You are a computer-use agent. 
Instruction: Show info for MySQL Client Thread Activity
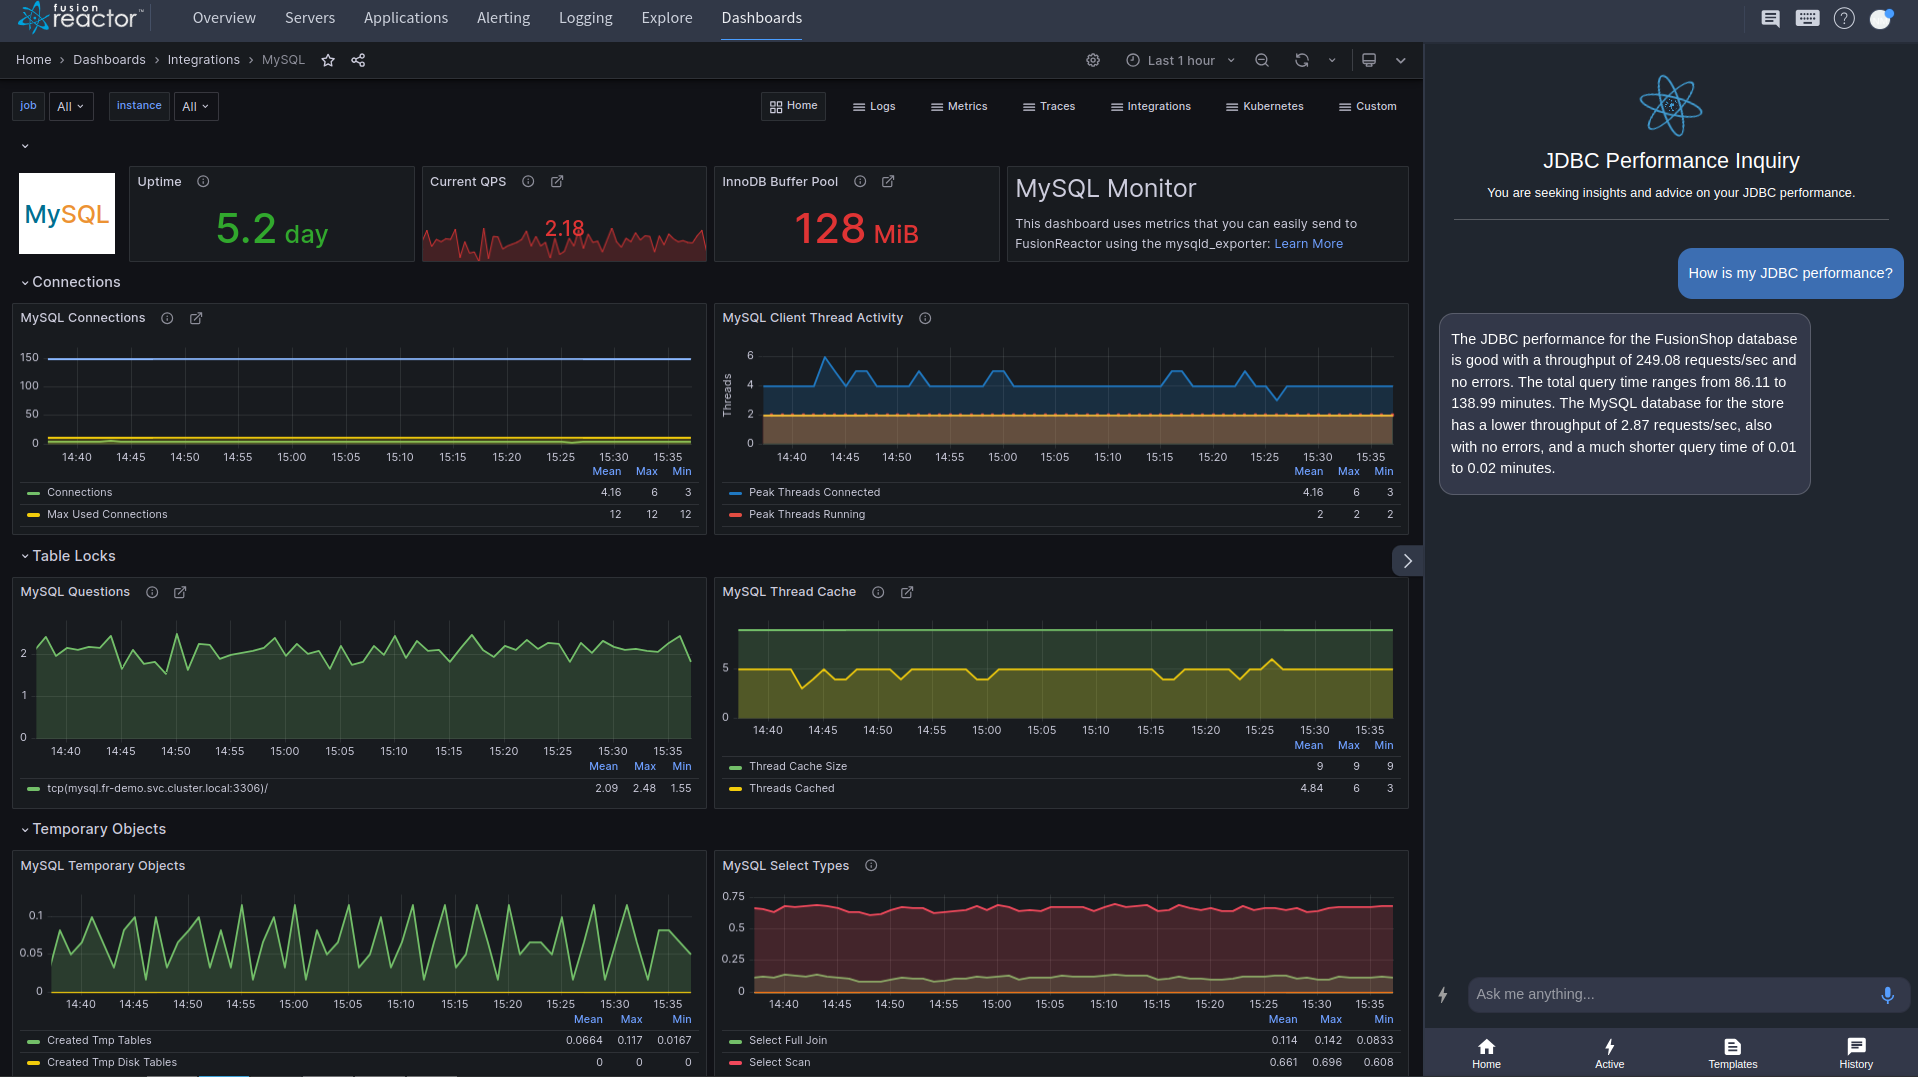(925, 318)
